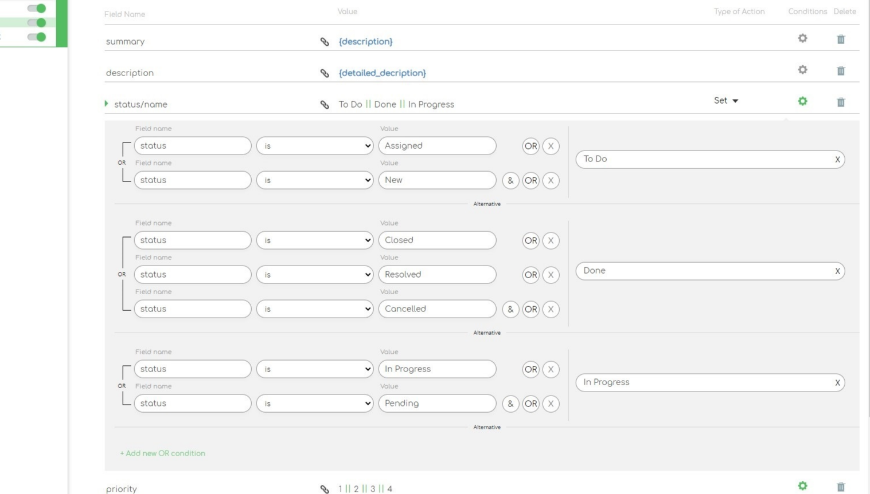Viewport: 870px width, 494px height.
Task: Remove the Cancelled status condition with X
Action: (x=550, y=309)
